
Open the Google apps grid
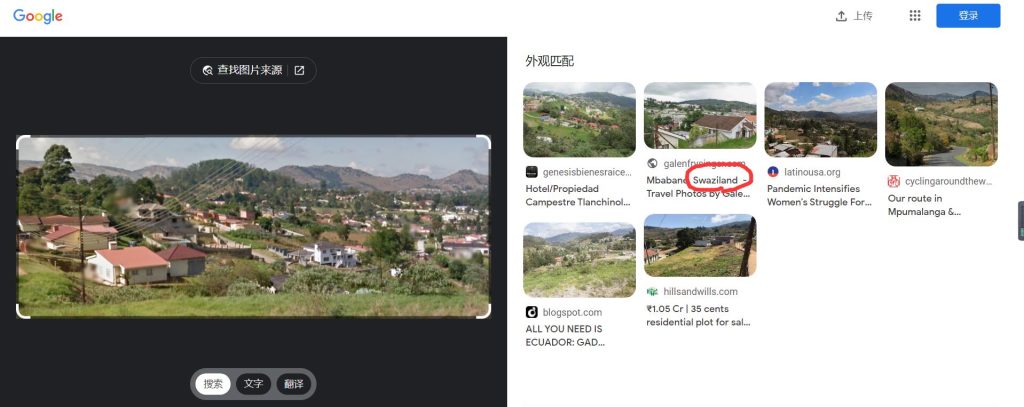pos(914,16)
